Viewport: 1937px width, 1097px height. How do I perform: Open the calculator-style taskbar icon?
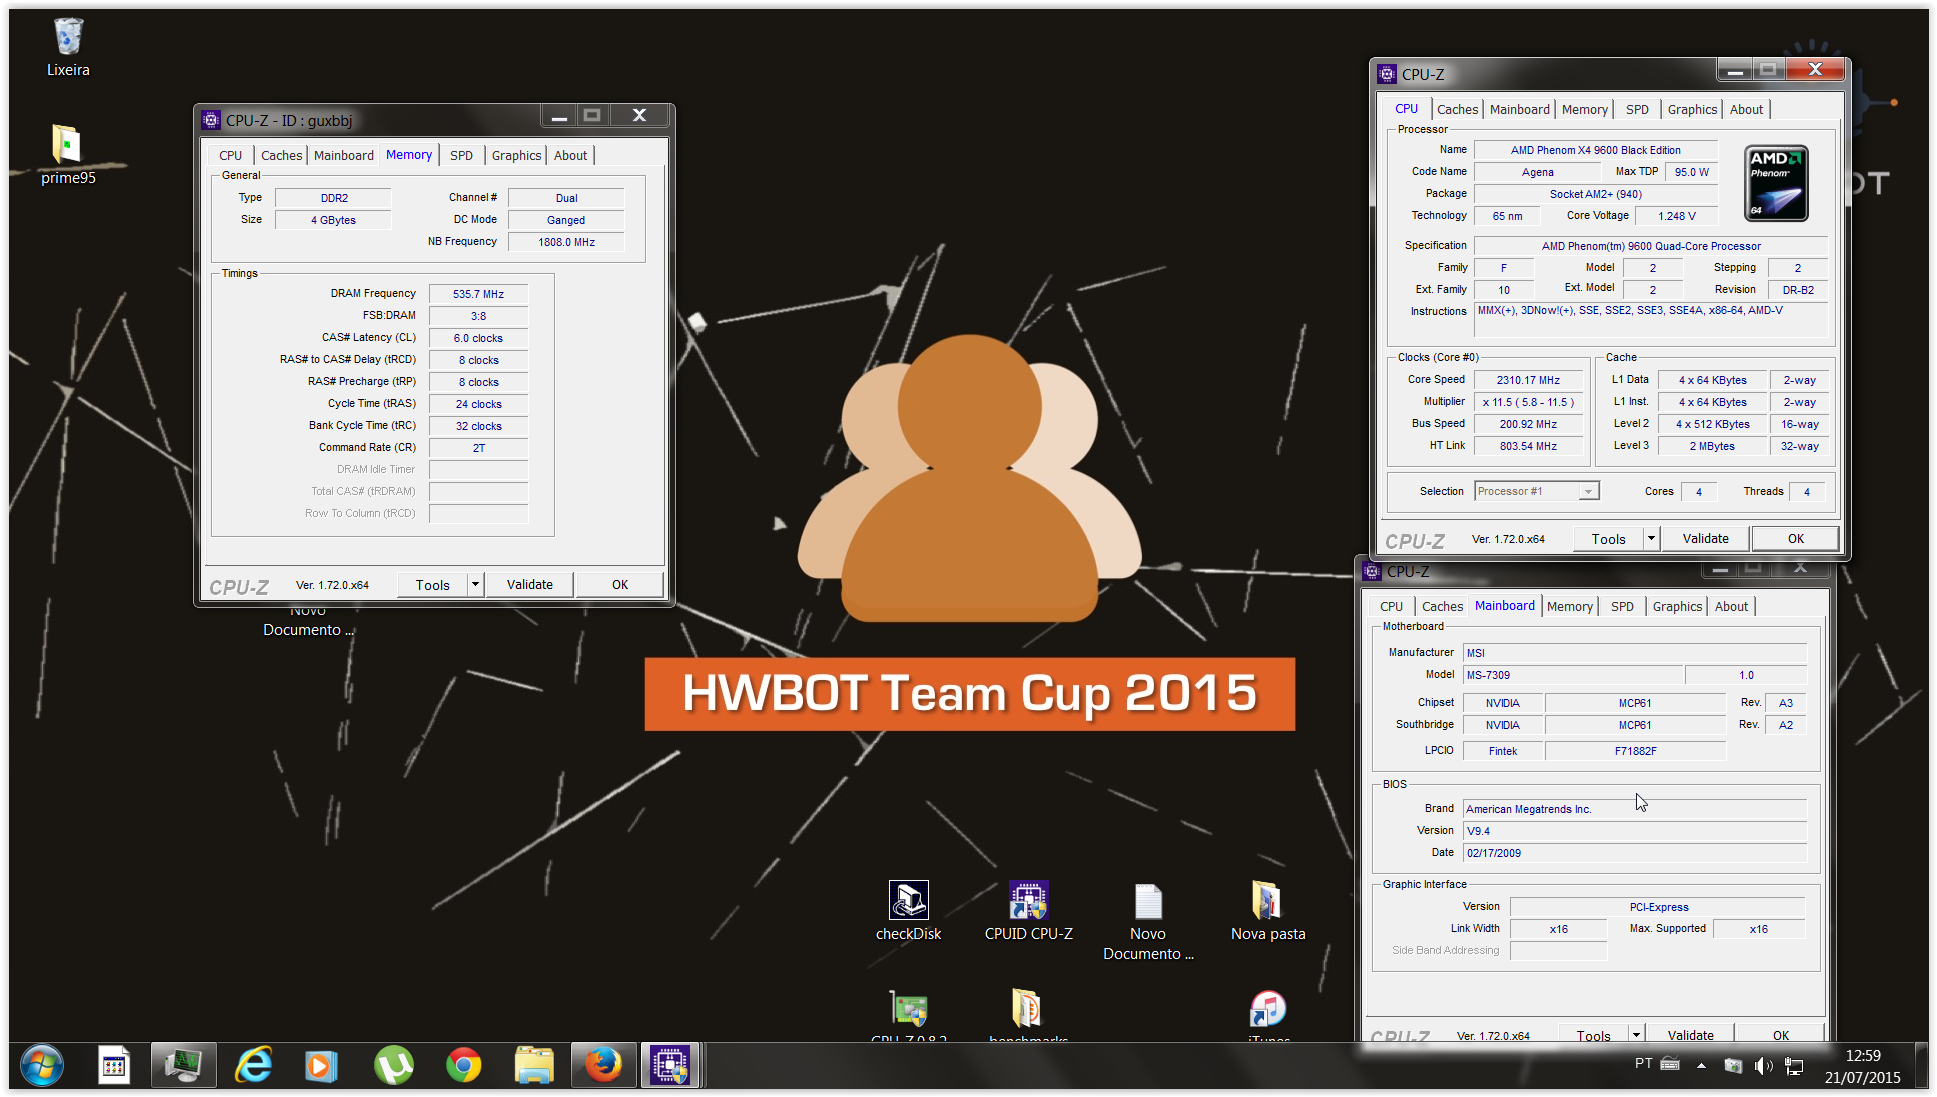coord(114,1066)
